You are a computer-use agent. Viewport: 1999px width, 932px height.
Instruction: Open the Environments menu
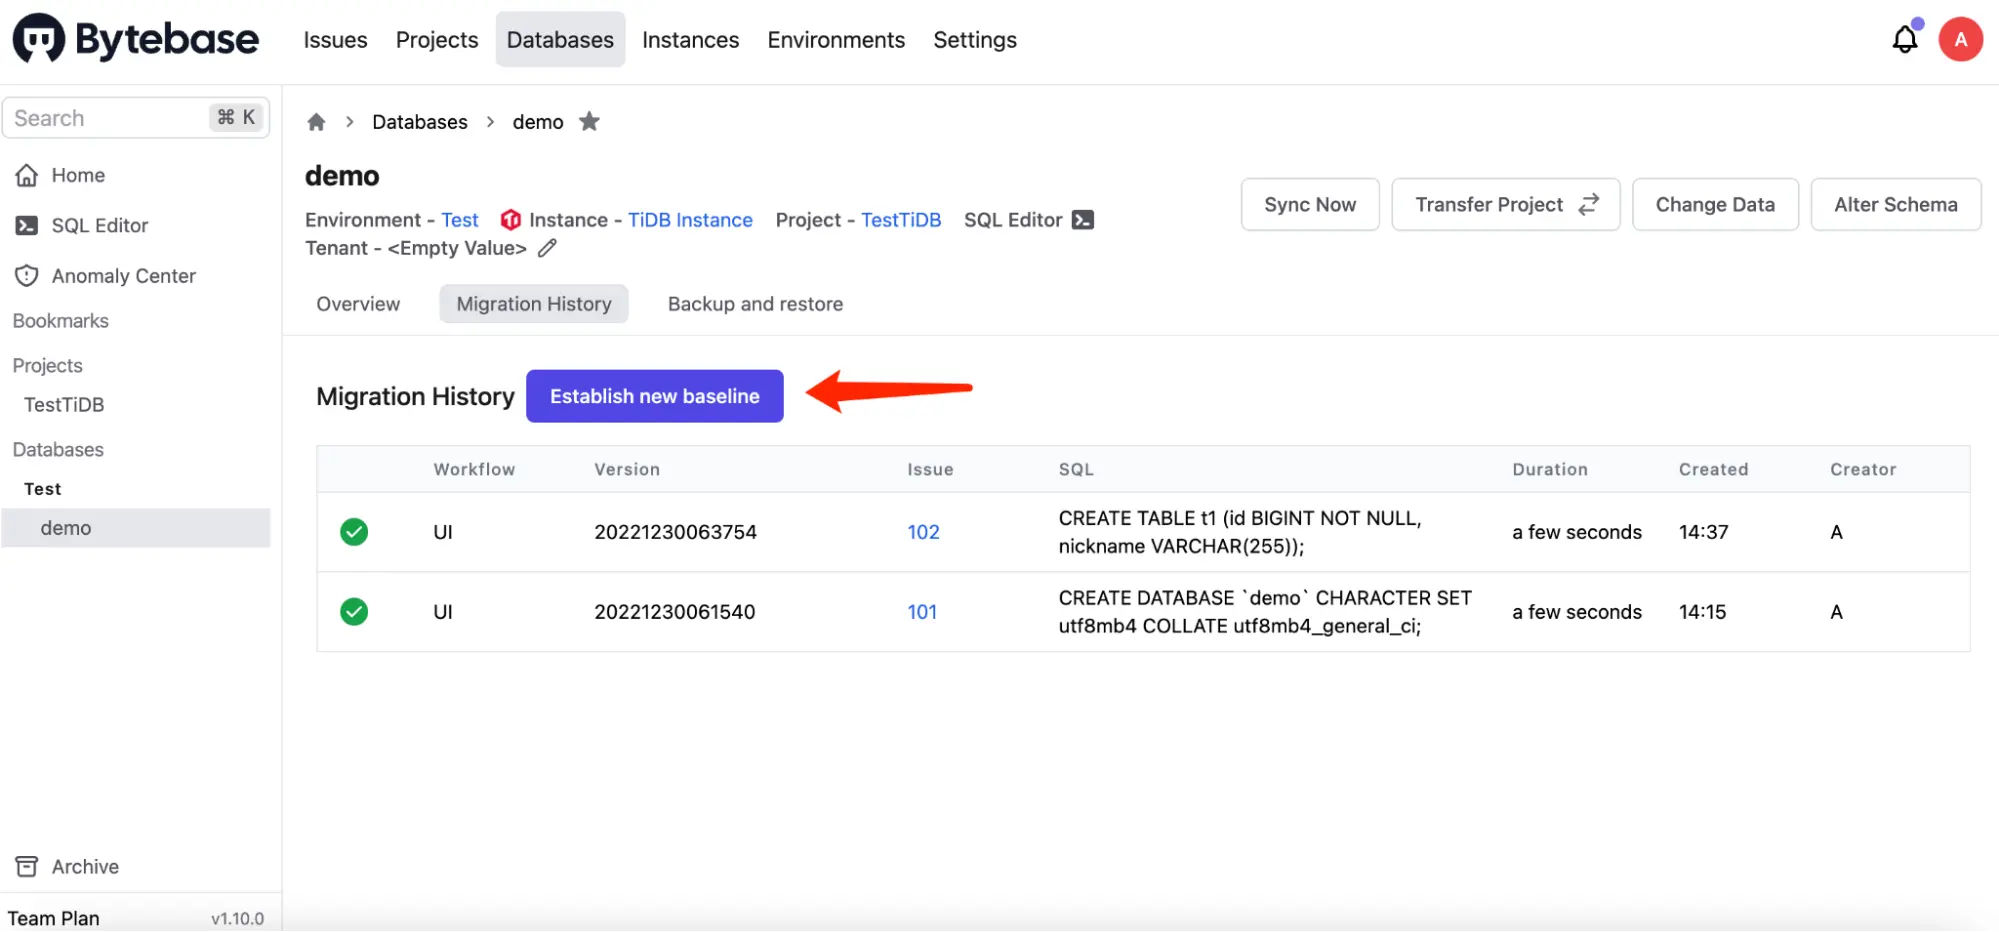pyautogui.click(x=836, y=40)
